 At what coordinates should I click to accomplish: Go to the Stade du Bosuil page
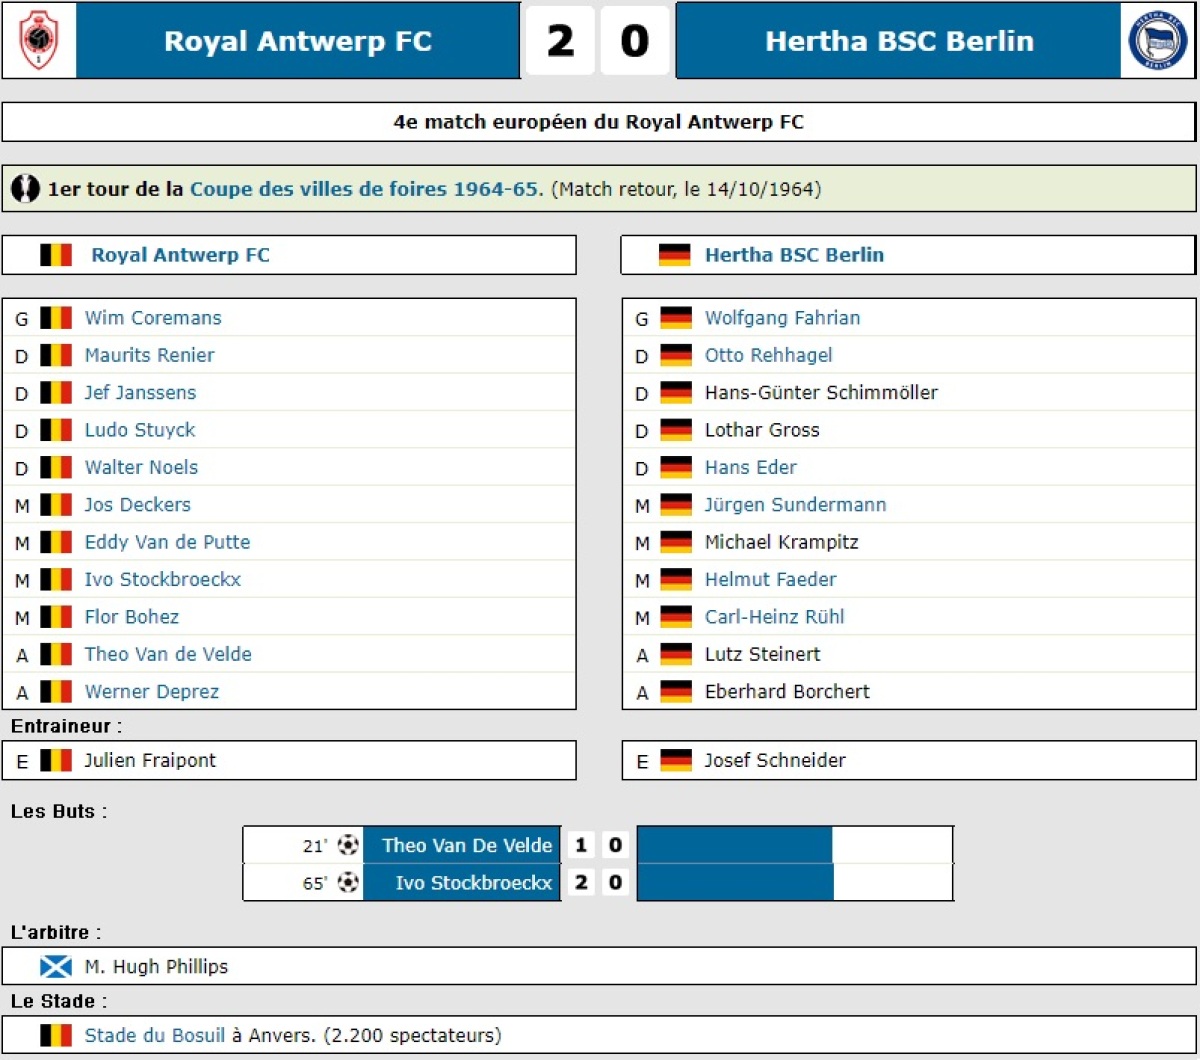154,1035
